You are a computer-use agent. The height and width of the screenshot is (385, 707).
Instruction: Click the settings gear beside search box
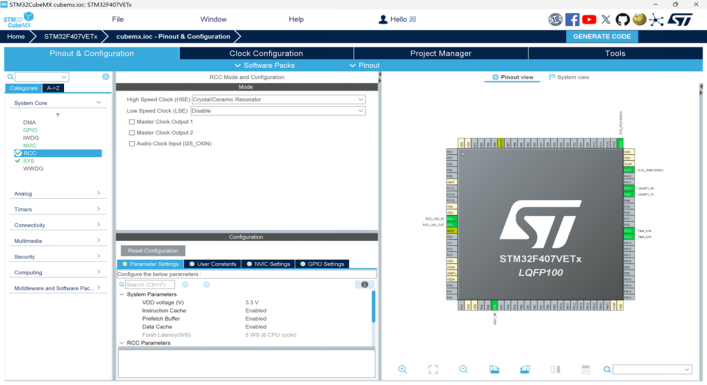coord(106,77)
